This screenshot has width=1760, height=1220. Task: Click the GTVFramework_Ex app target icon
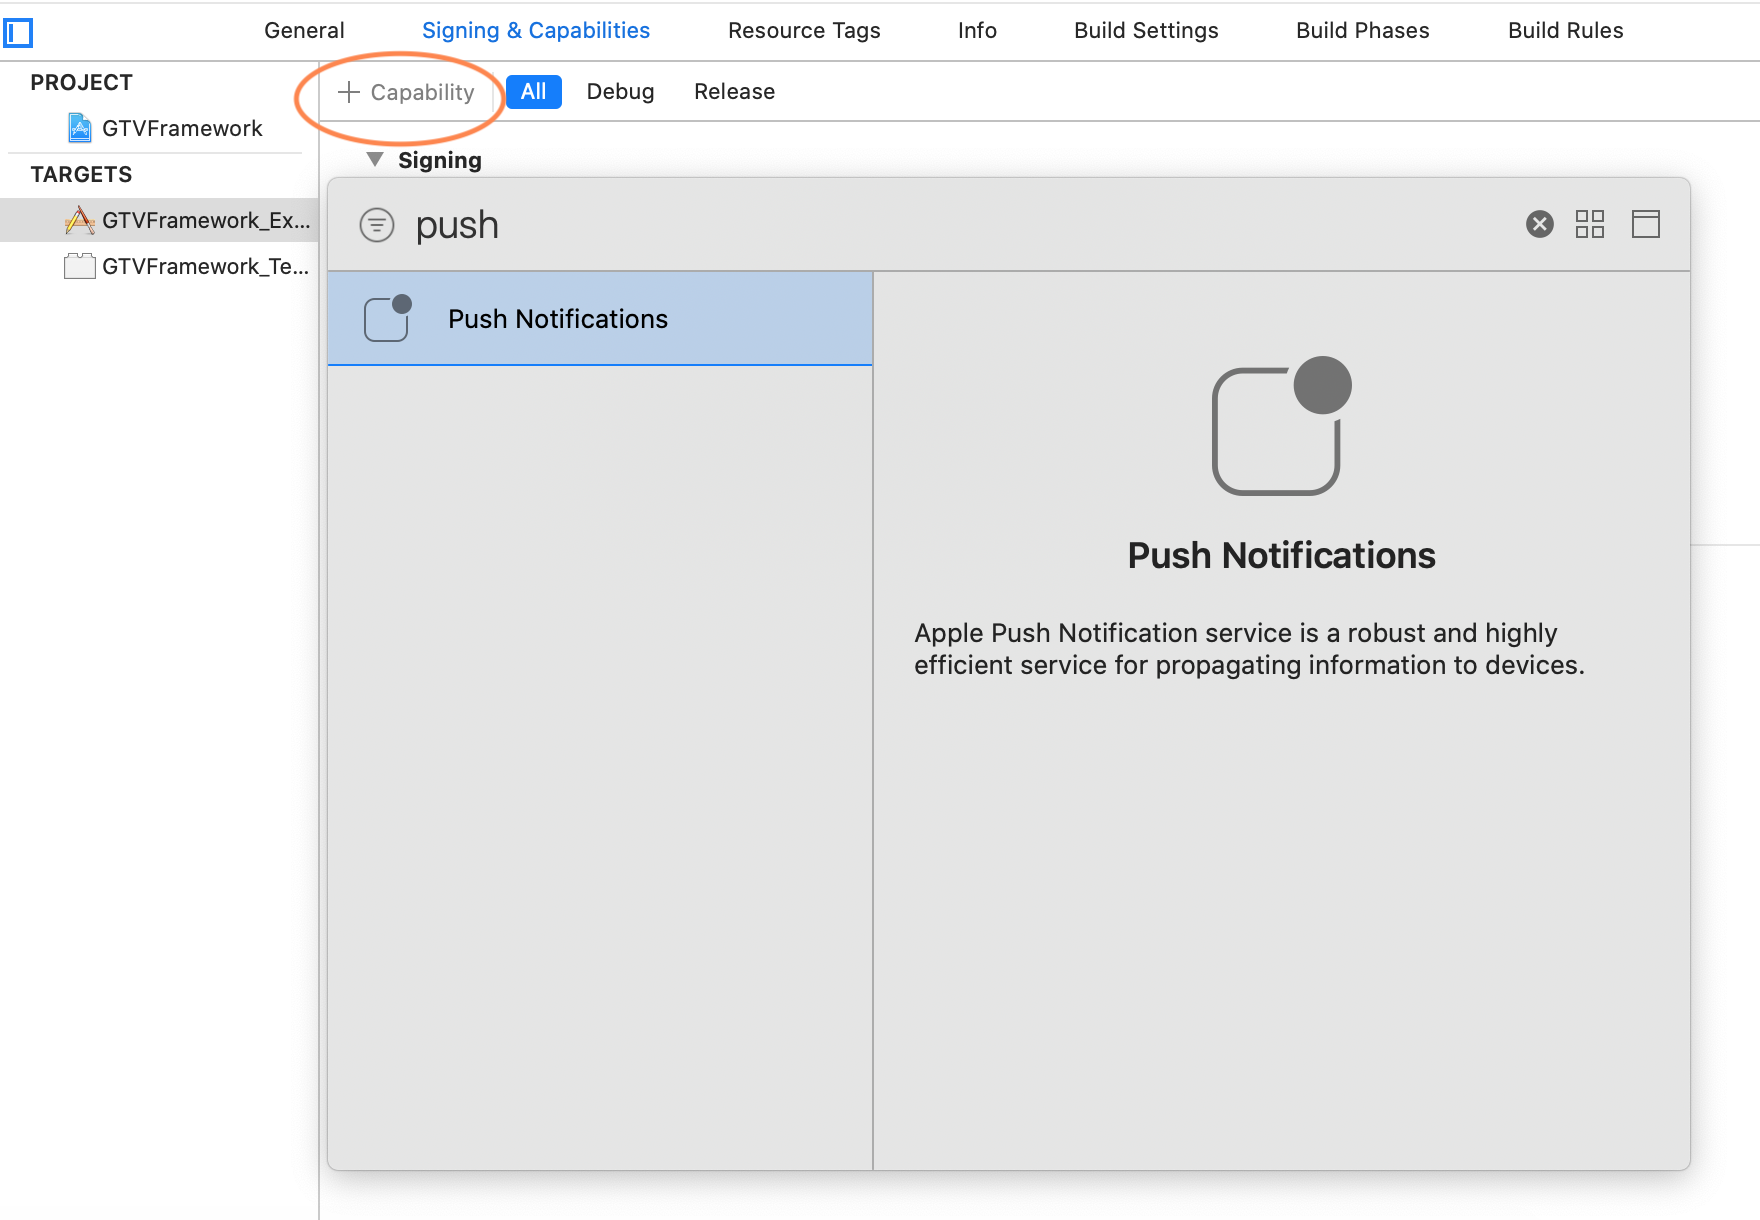pos(80,220)
